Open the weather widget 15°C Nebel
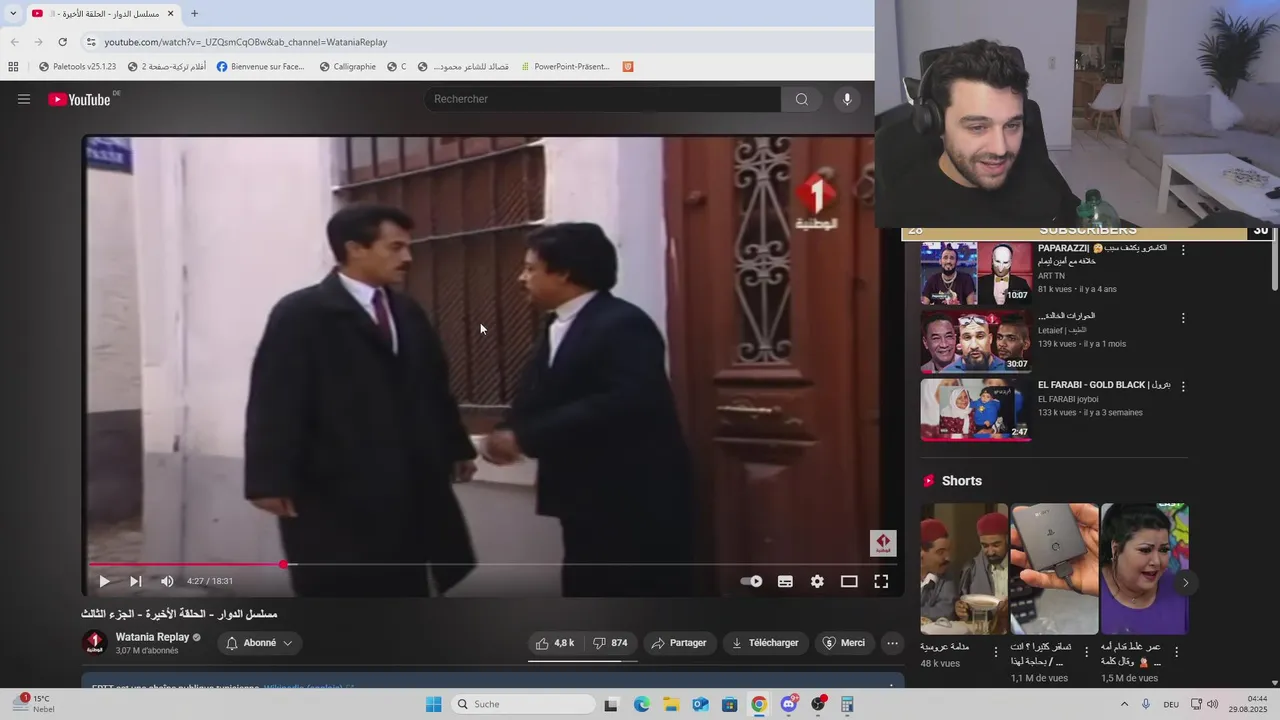Viewport: 1280px width, 720px height. click(36, 704)
